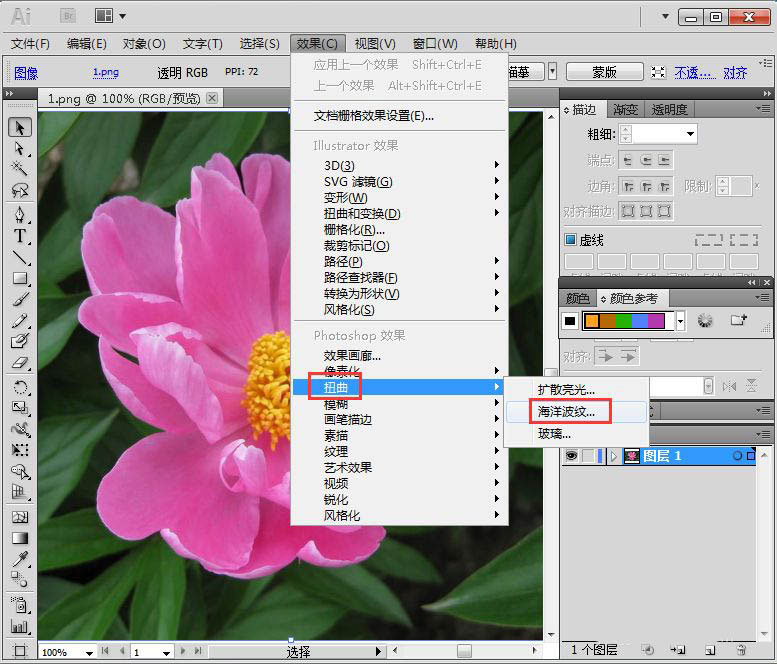Select the Free Transform tool
This screenshot has width=777, height=664.
click(x=20, y=450)
